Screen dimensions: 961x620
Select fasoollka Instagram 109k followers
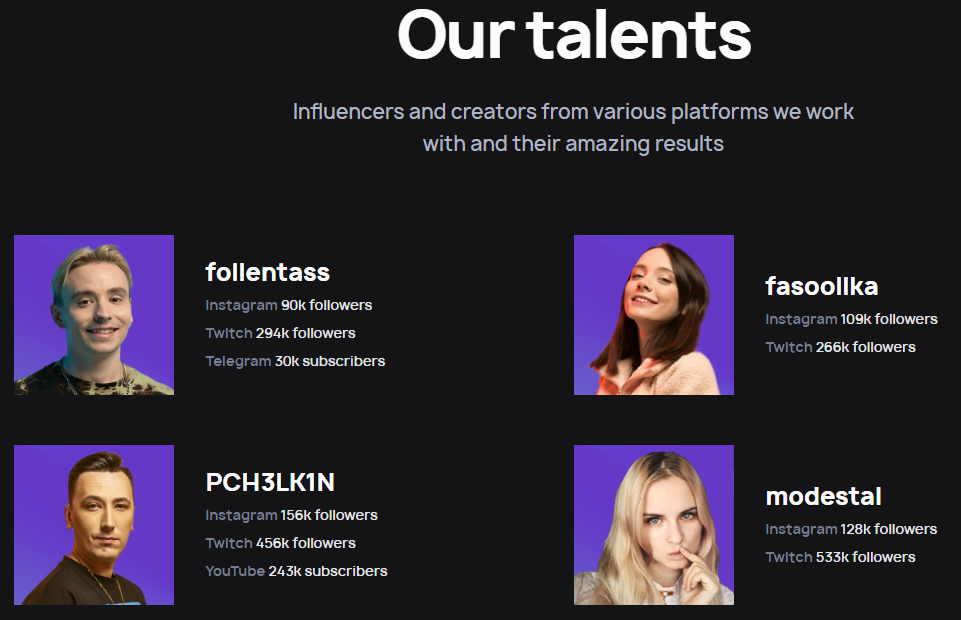tap(851, 319)
